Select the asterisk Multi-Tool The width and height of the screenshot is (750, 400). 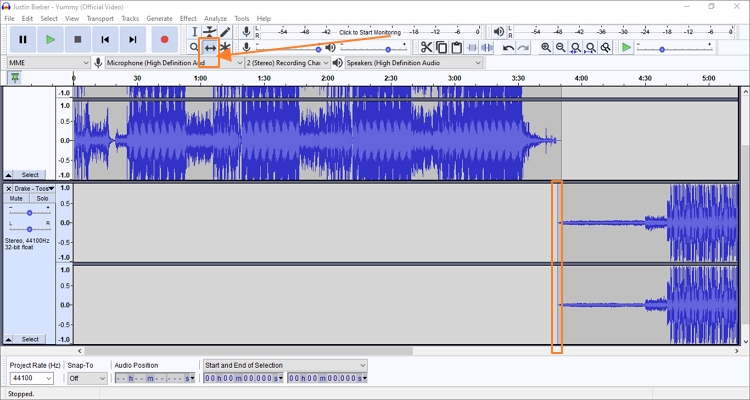coord(225,47)
